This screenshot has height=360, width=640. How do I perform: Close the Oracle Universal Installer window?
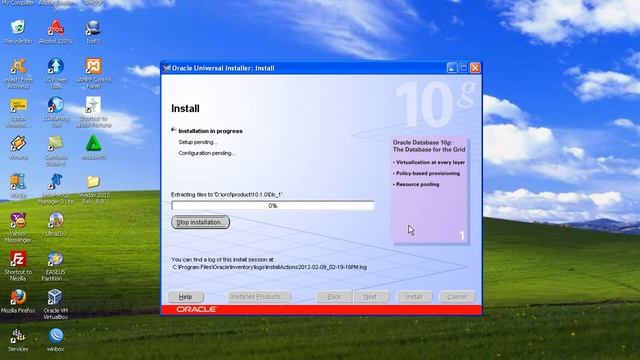475,68
